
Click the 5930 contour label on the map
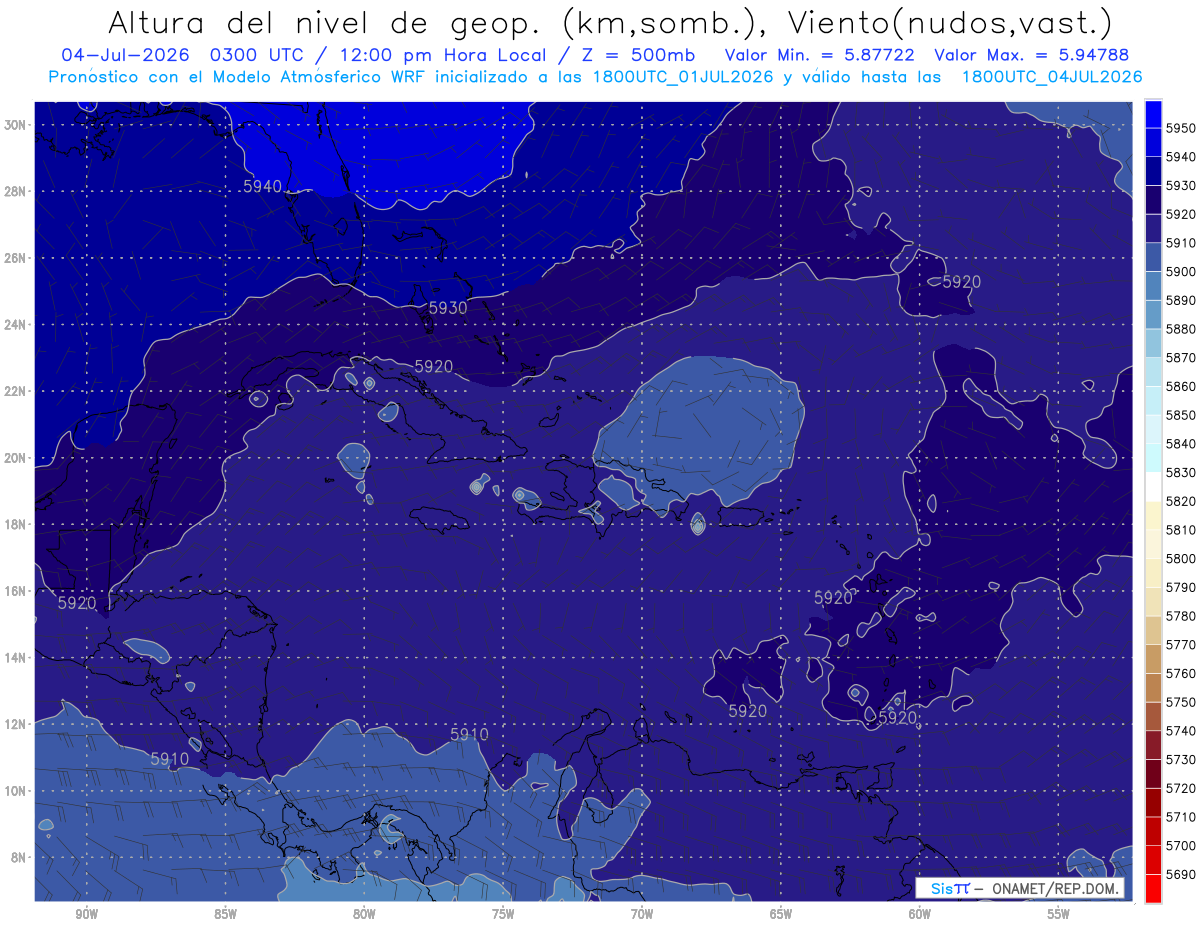pyautogui.click(x=448, y=308)
